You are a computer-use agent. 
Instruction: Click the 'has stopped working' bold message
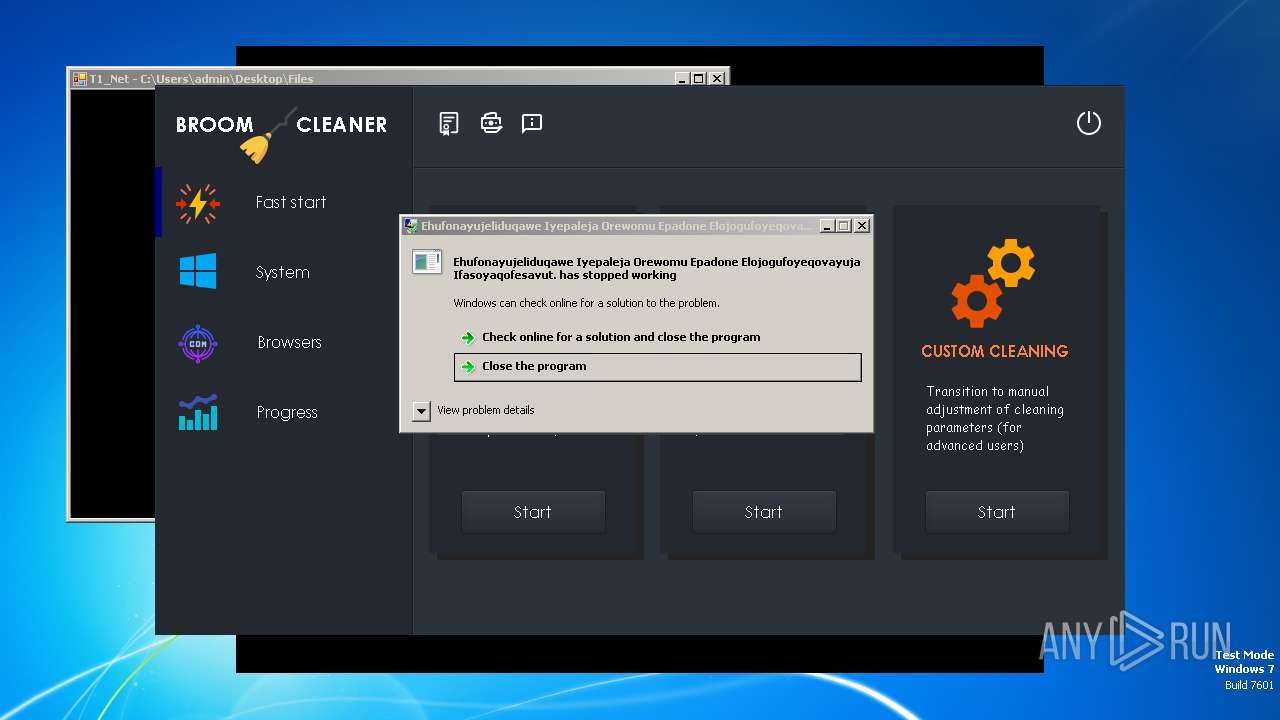click(x=657, y=269)
